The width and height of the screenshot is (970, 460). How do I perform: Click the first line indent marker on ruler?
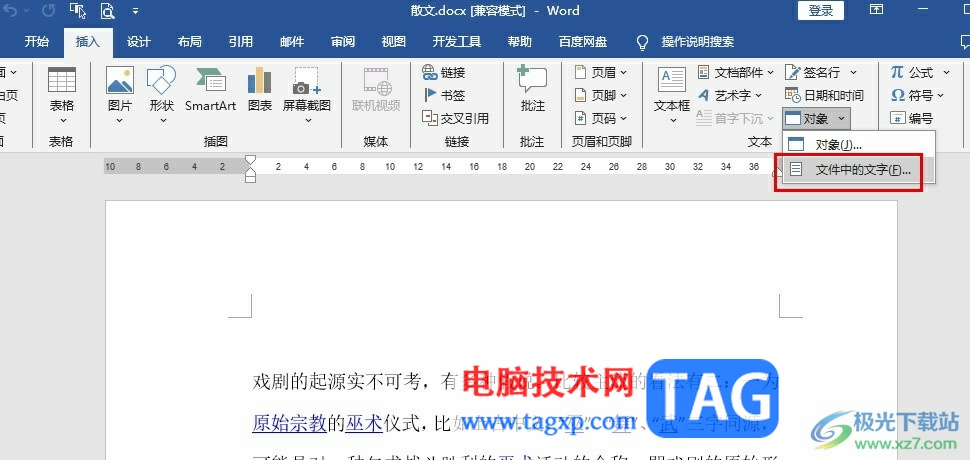[x=250, y=161]
